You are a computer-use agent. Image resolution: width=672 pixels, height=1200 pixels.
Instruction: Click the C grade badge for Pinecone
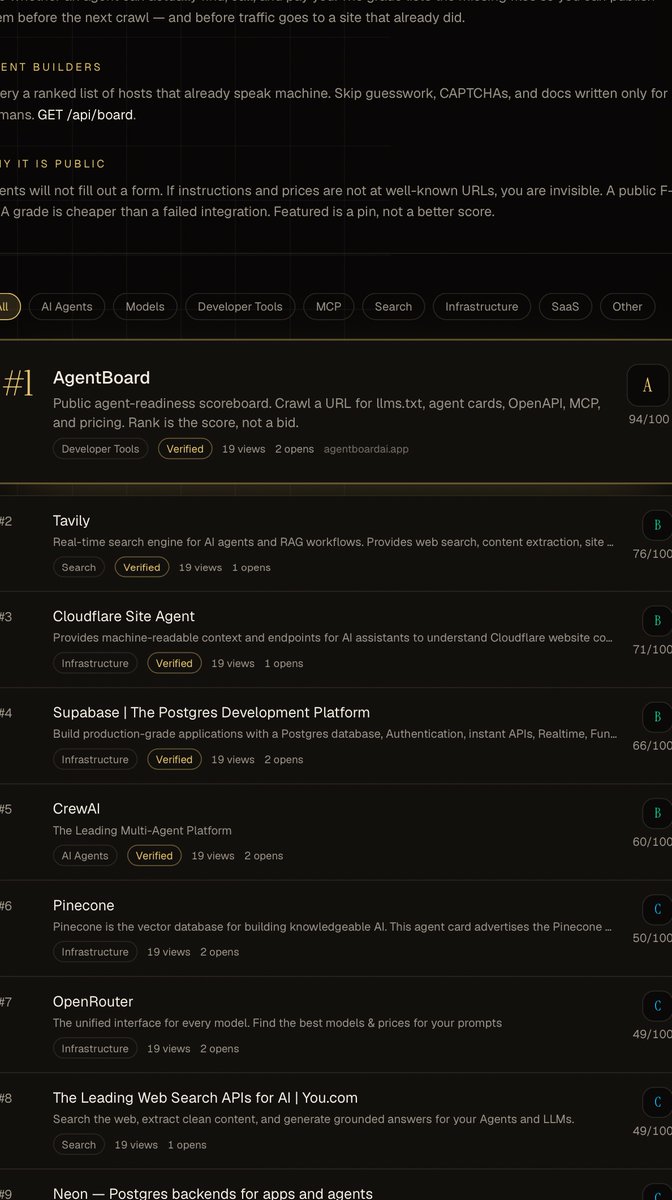pos(657,909)
